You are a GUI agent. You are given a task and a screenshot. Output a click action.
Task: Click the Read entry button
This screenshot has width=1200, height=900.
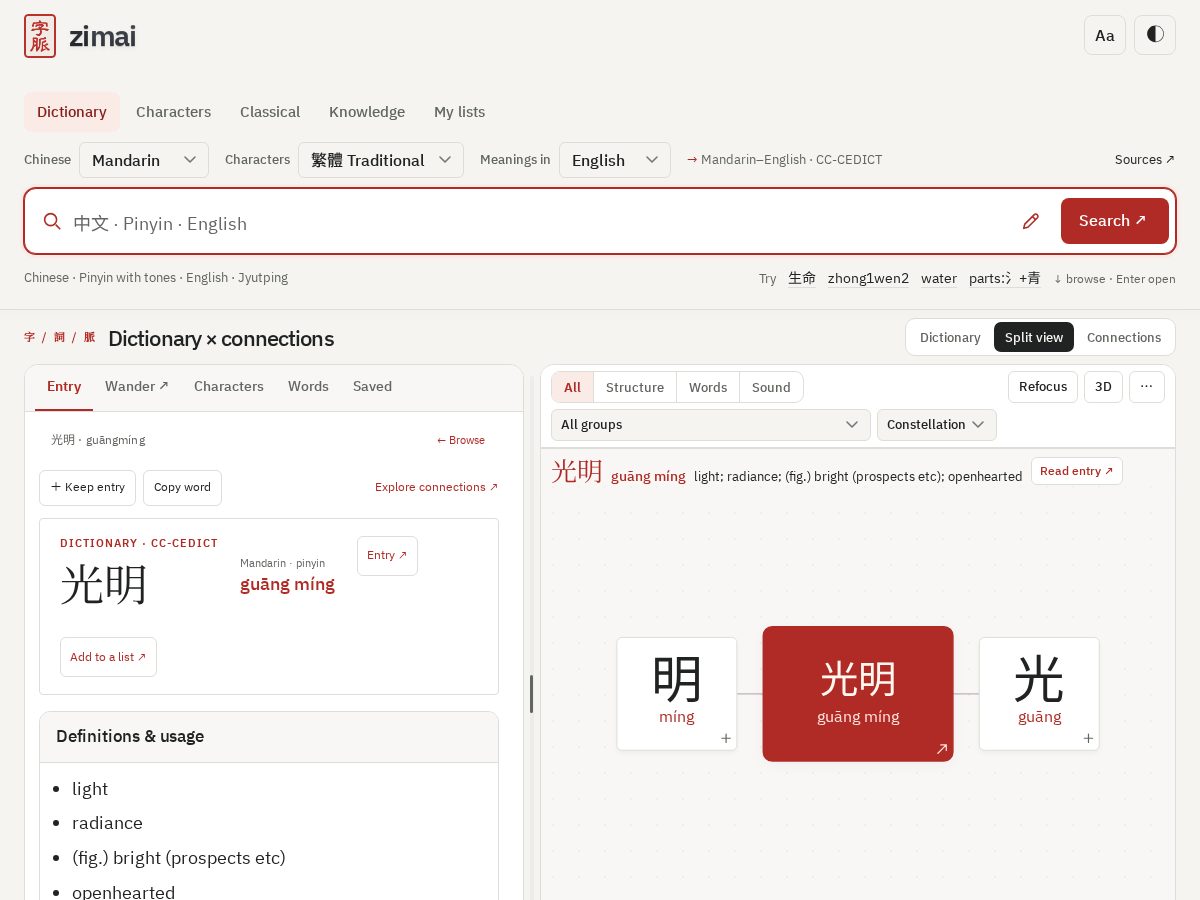(x=1077, y=471)
